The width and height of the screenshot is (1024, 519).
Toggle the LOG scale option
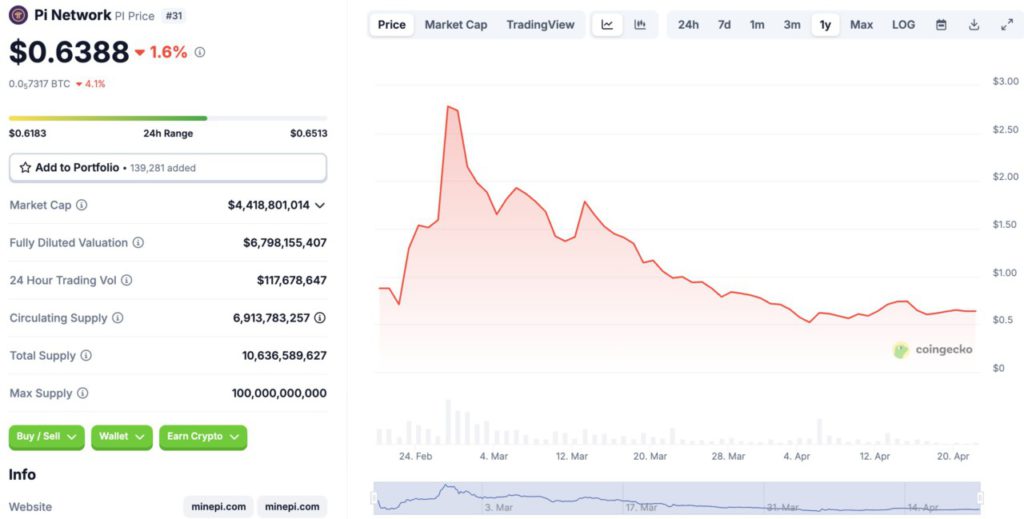point(903,25)
